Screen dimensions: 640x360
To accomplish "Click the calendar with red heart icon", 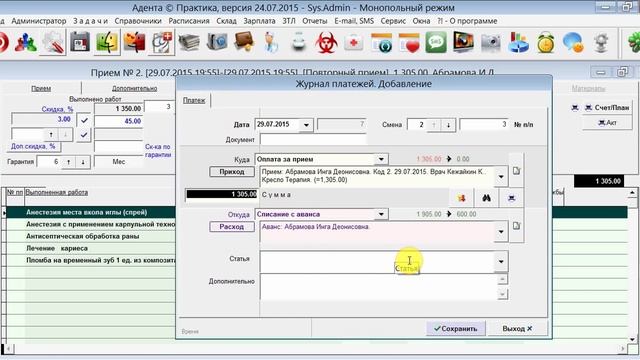I will tap(409, 42).
